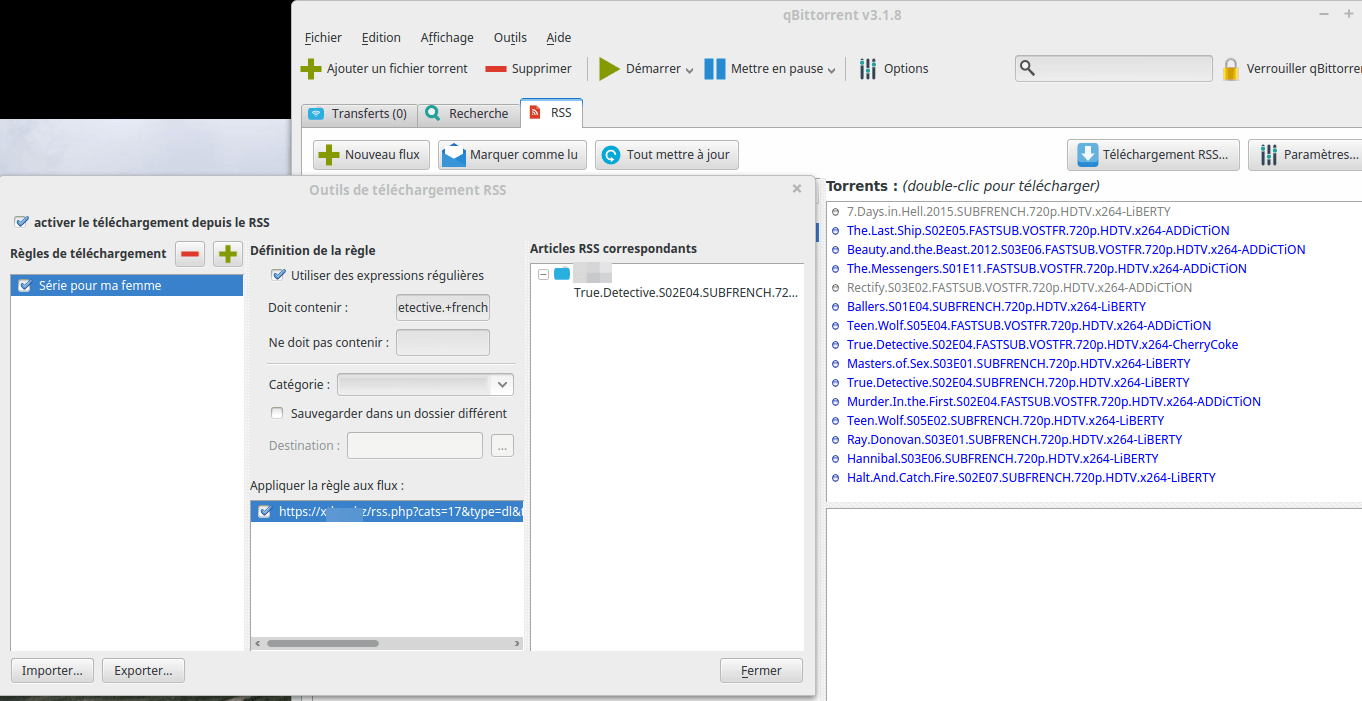This screenshot has height=701, width=1362.
Task: Click the Exporter... button
Action: 143,670
